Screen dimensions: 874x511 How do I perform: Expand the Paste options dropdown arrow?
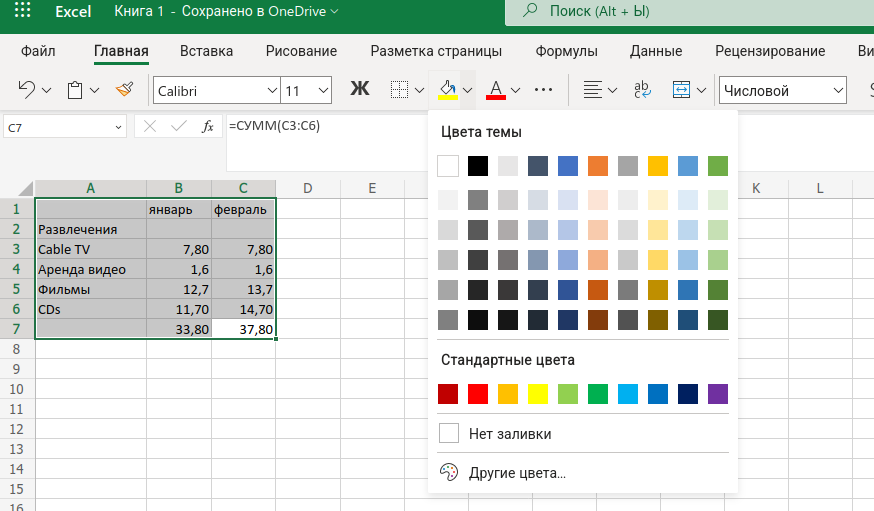click(x=94, y=90)
